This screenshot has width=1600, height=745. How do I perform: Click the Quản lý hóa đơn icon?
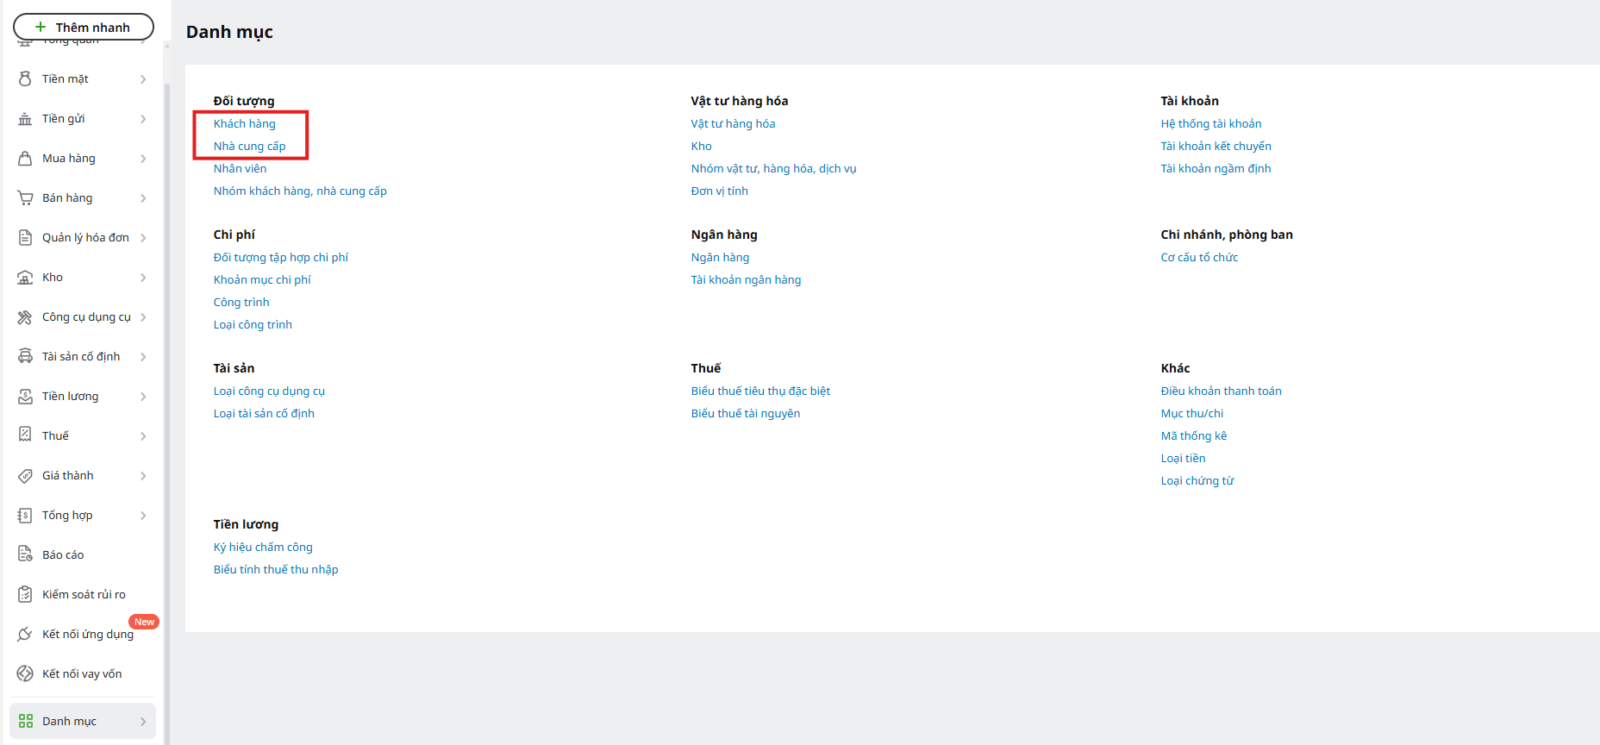[x=25, y=238]
